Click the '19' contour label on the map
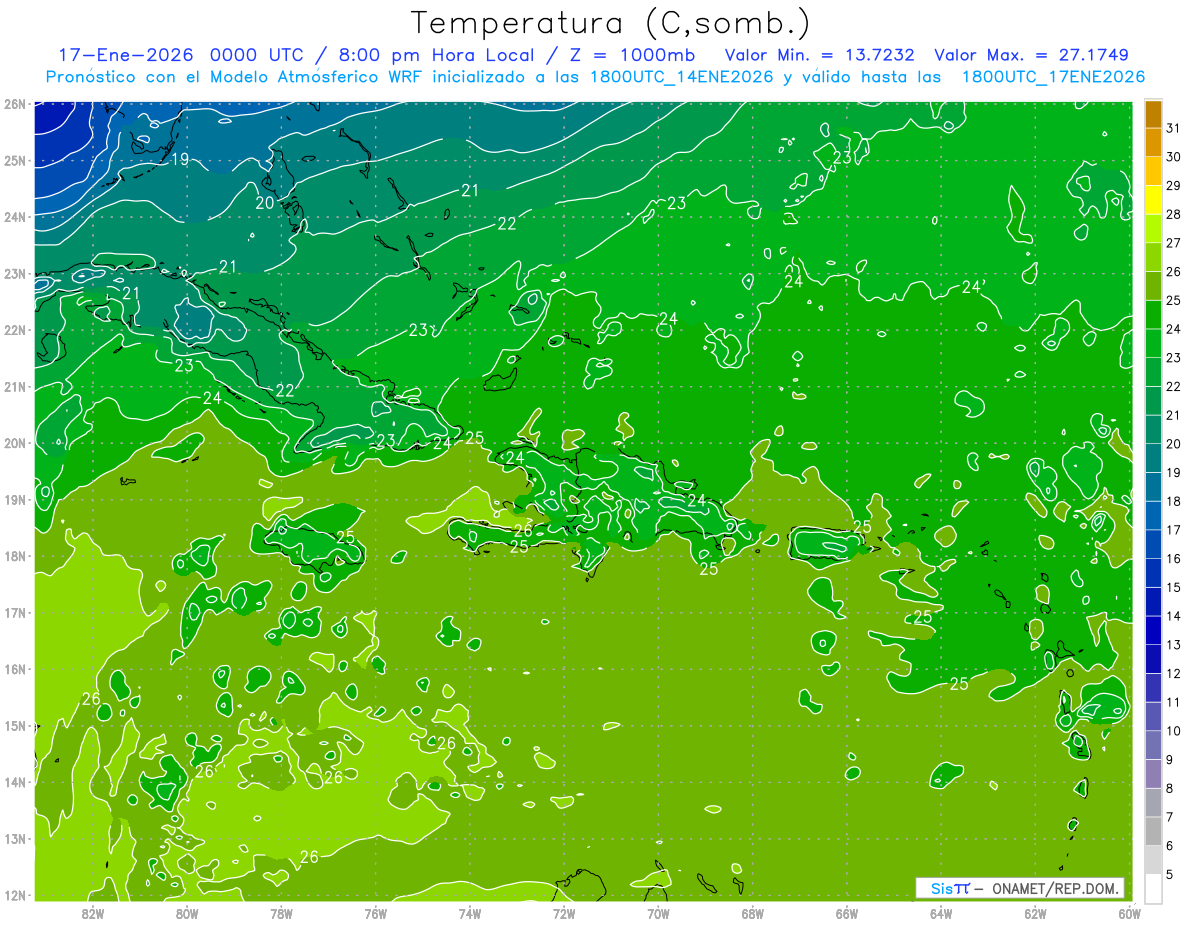The height and width of the screenshot is (927, 1200). [180, 159]
